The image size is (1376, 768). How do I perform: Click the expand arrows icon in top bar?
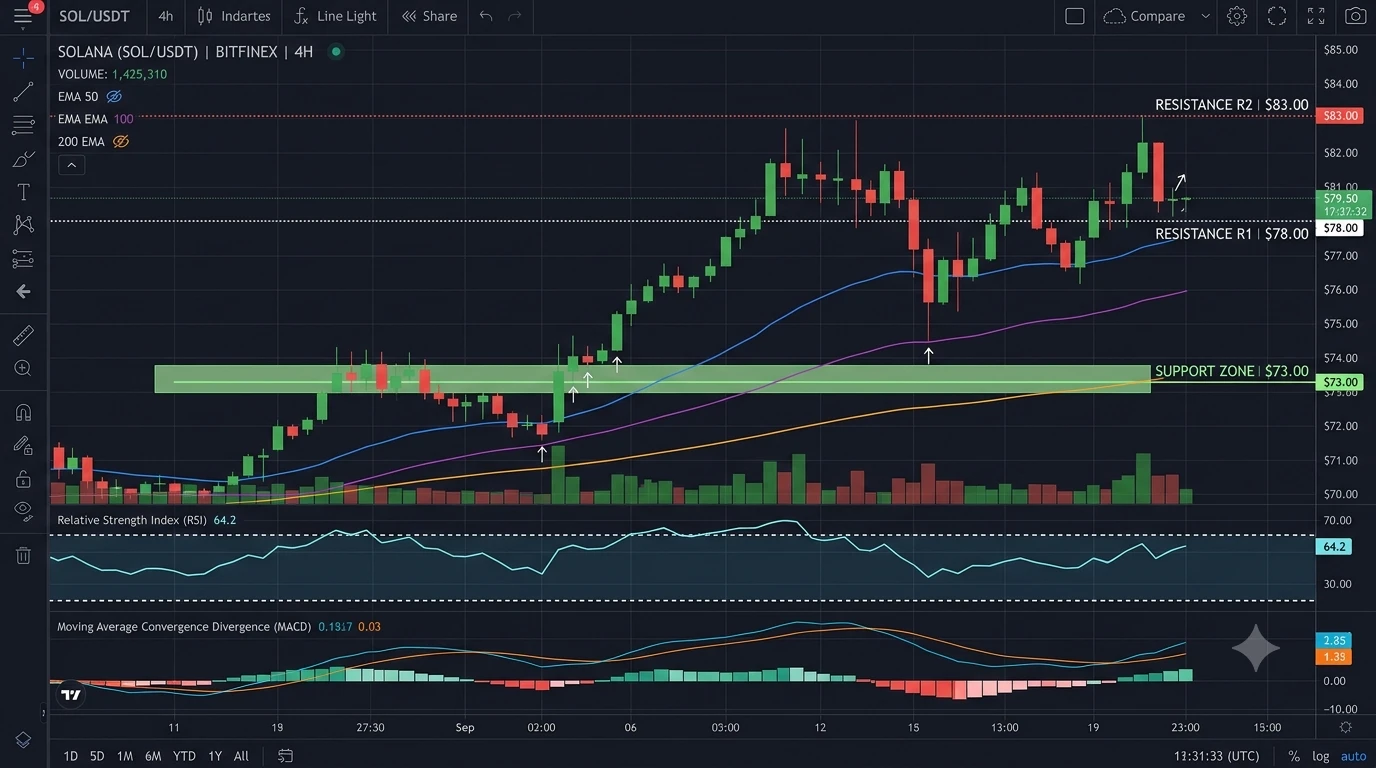[x=1316, y=16]
